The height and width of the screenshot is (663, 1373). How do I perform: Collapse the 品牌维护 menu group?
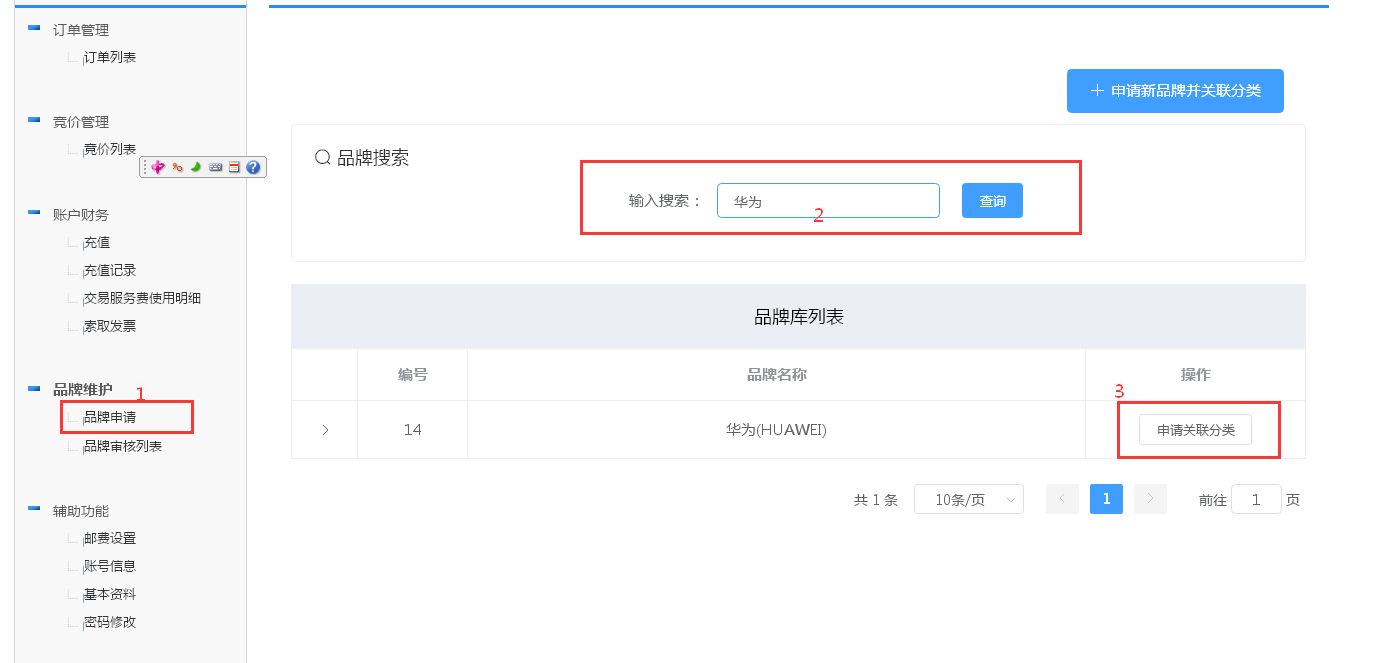(x=34, y=388)
